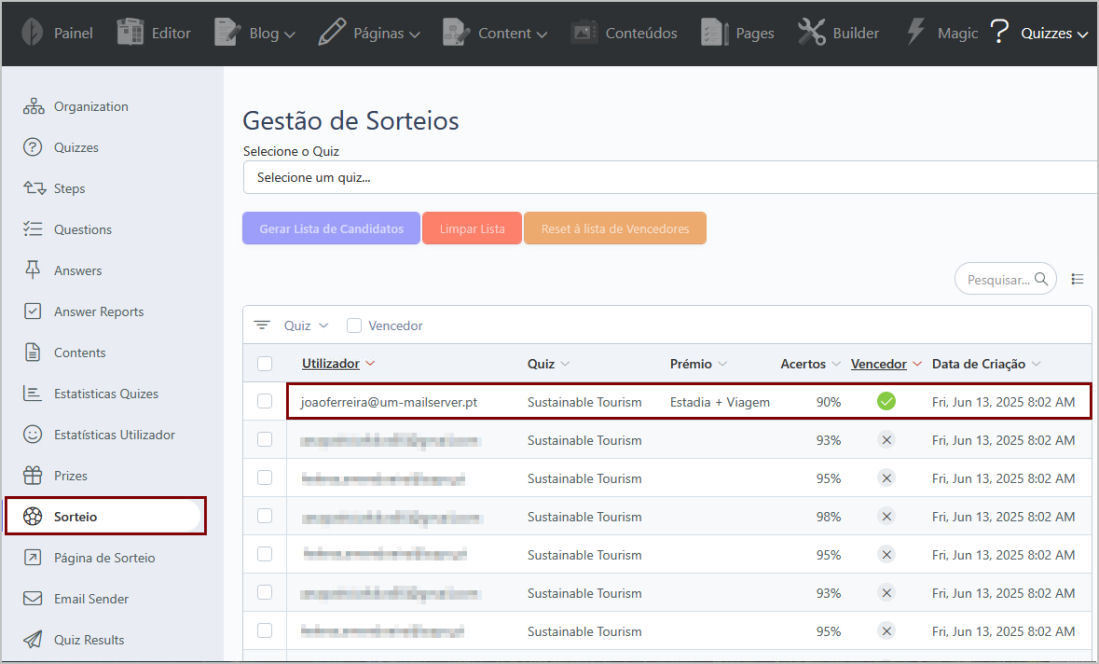Click the Sorteio ball icon
This screenshot has width=1099, height=664.
[x=33, y=516]
